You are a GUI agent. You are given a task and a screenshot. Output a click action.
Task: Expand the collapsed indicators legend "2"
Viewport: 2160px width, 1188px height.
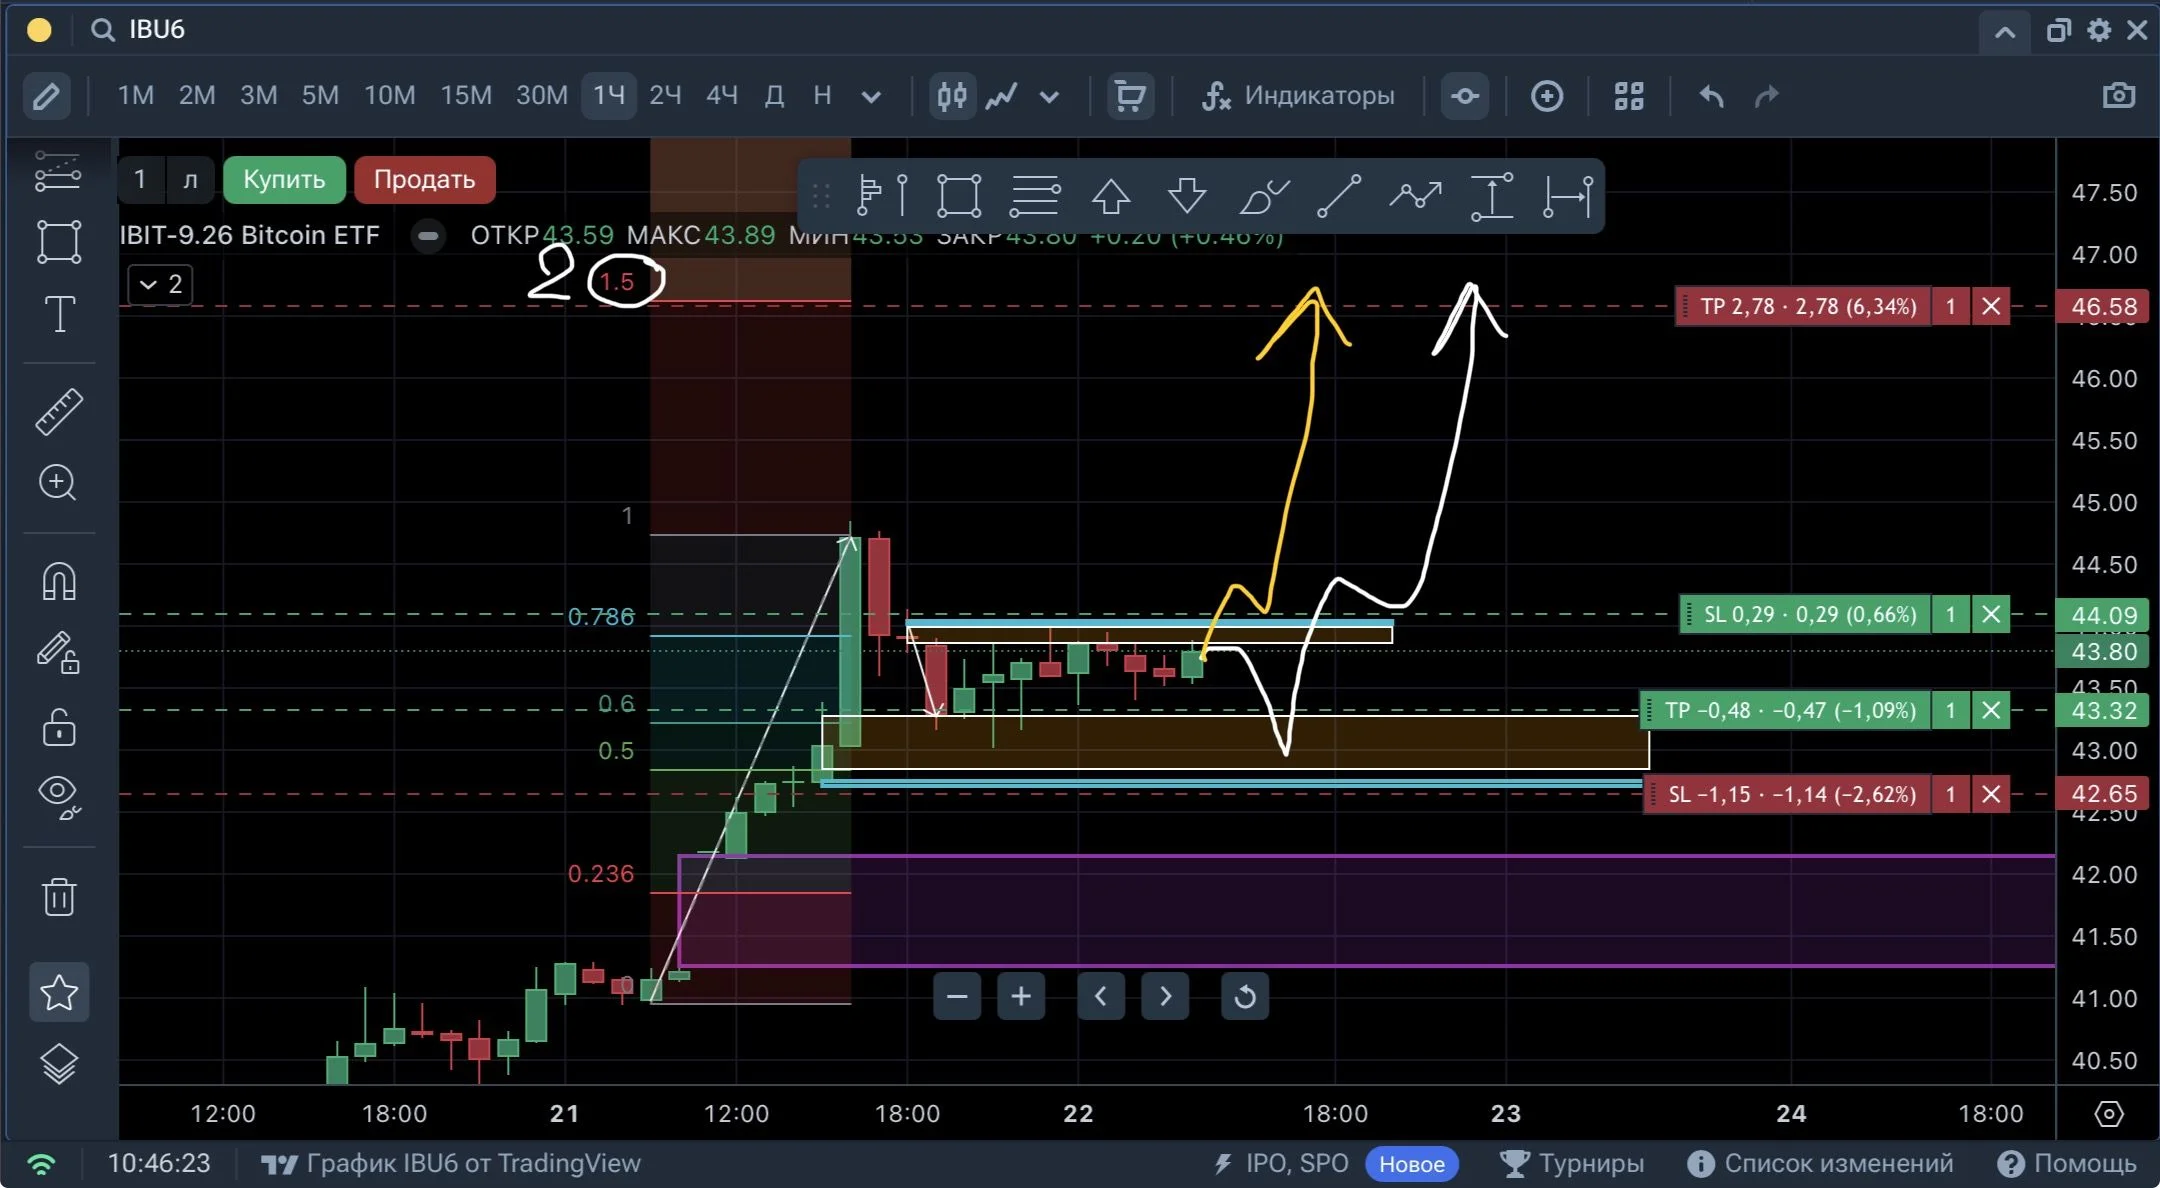tap(160, 284)
